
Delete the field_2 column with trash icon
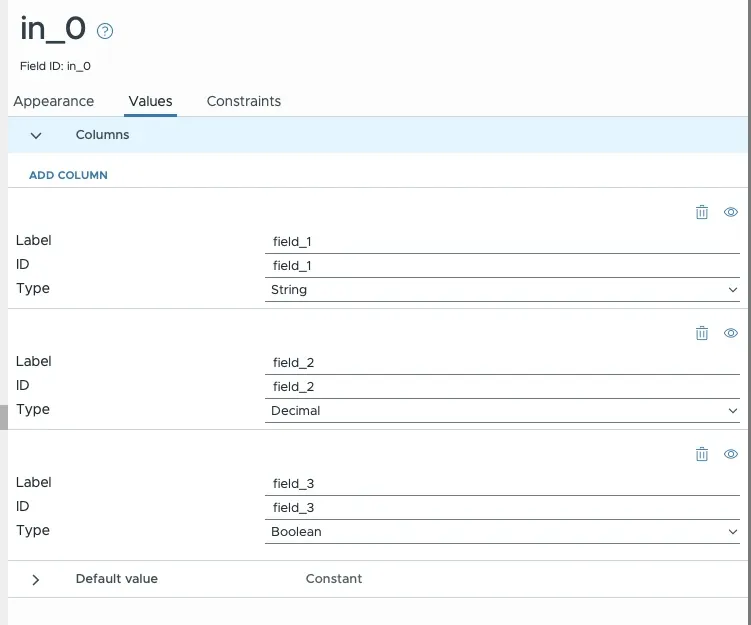(x=702, y=333)
